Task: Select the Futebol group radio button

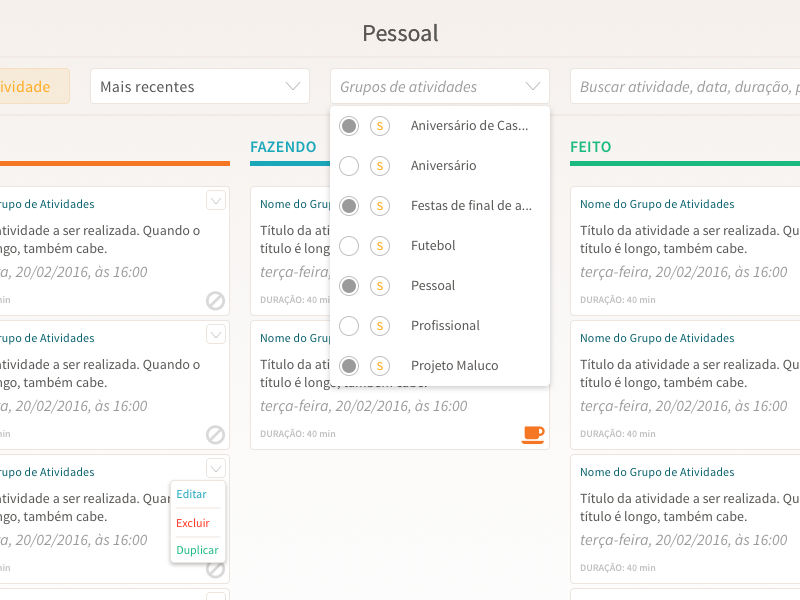Action: click(x=349, y=246)
